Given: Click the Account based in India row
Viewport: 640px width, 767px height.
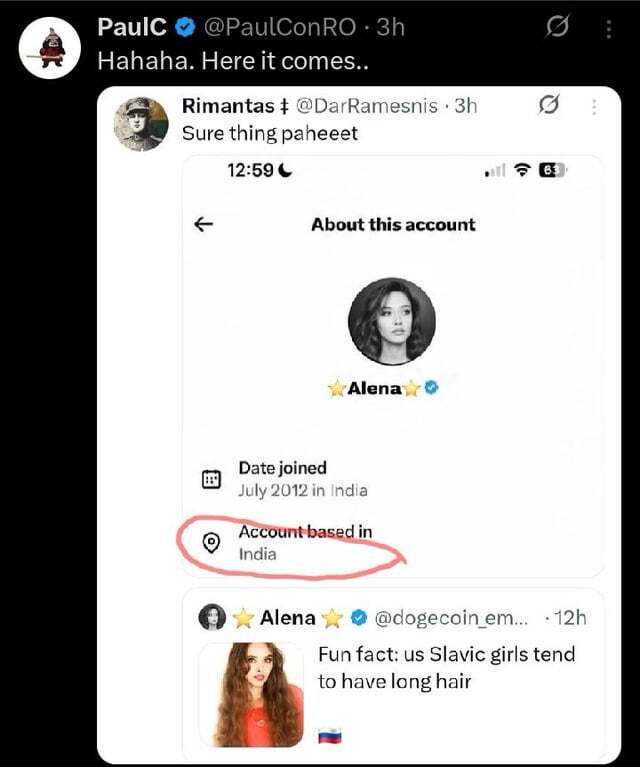Looking at the screenshot, I should point(304,543).
